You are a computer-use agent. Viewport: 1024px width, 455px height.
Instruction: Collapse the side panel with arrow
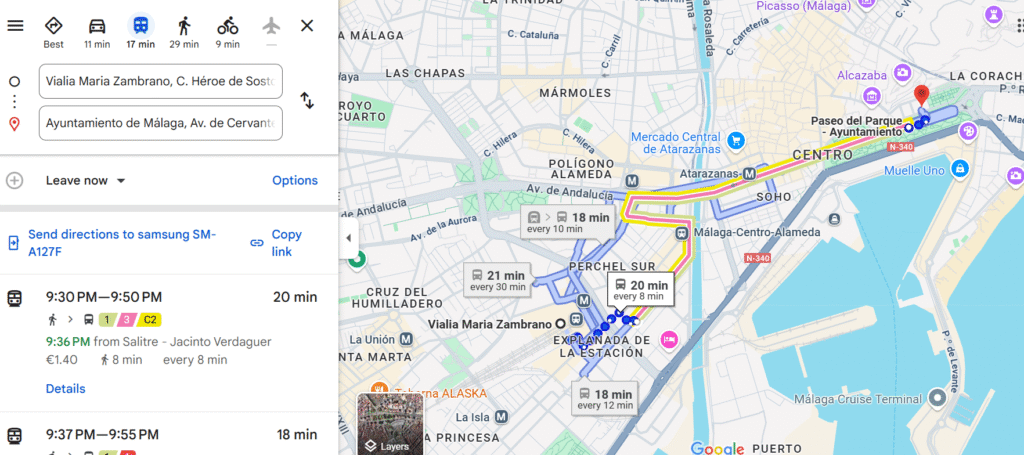tap(348, 238)
